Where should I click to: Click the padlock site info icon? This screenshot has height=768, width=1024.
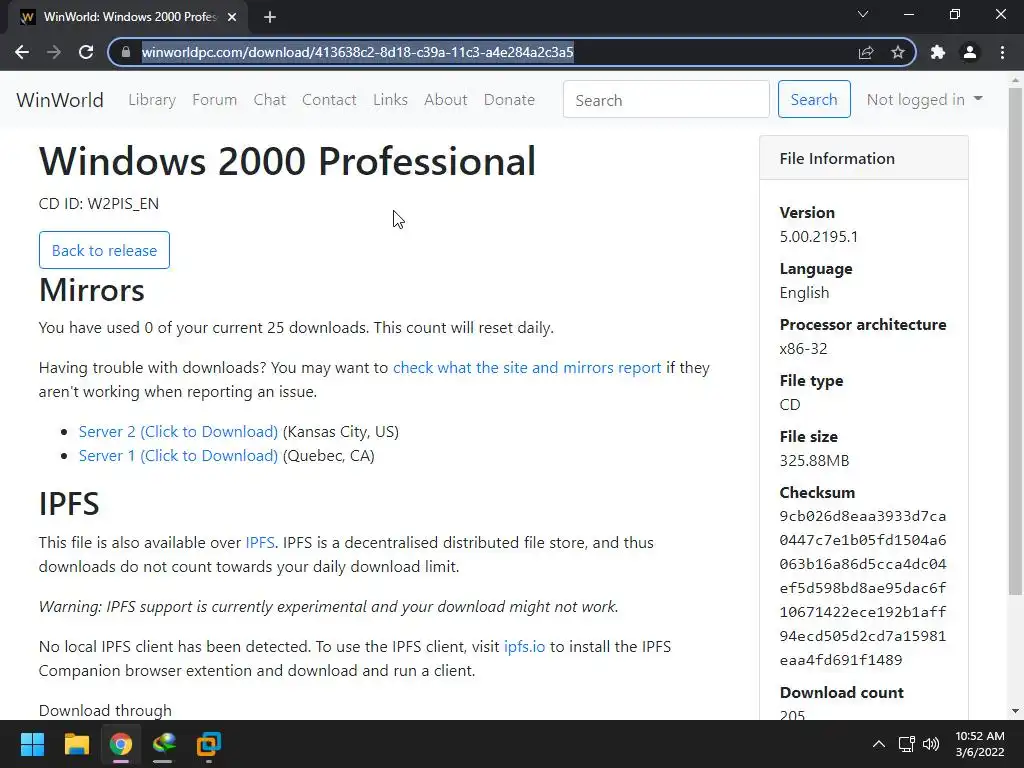(126, 52)
